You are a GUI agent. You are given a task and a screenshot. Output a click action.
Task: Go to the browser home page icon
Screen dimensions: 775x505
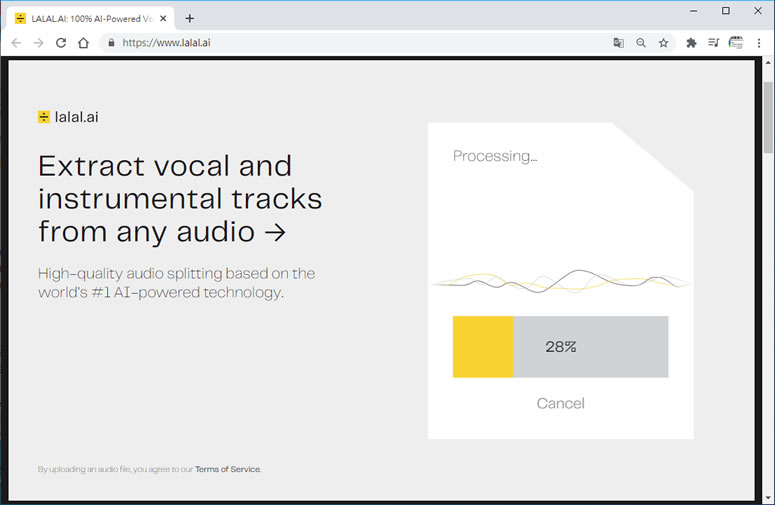[x=84, y=43]
